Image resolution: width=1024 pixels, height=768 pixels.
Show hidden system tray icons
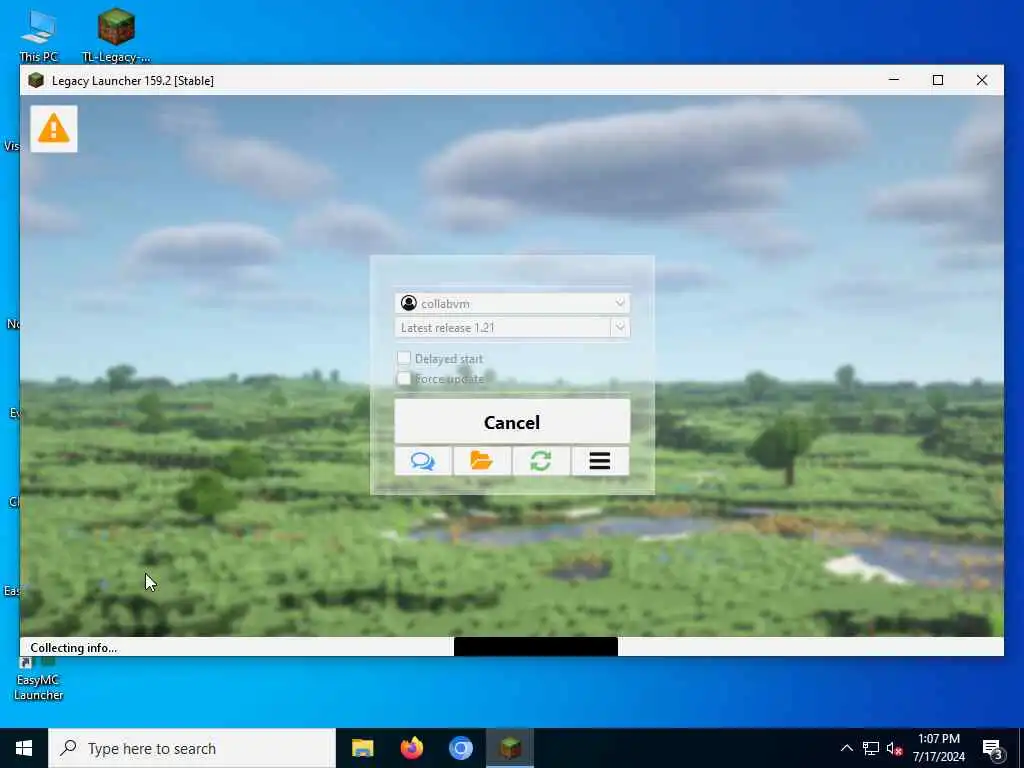click(846, 748)
